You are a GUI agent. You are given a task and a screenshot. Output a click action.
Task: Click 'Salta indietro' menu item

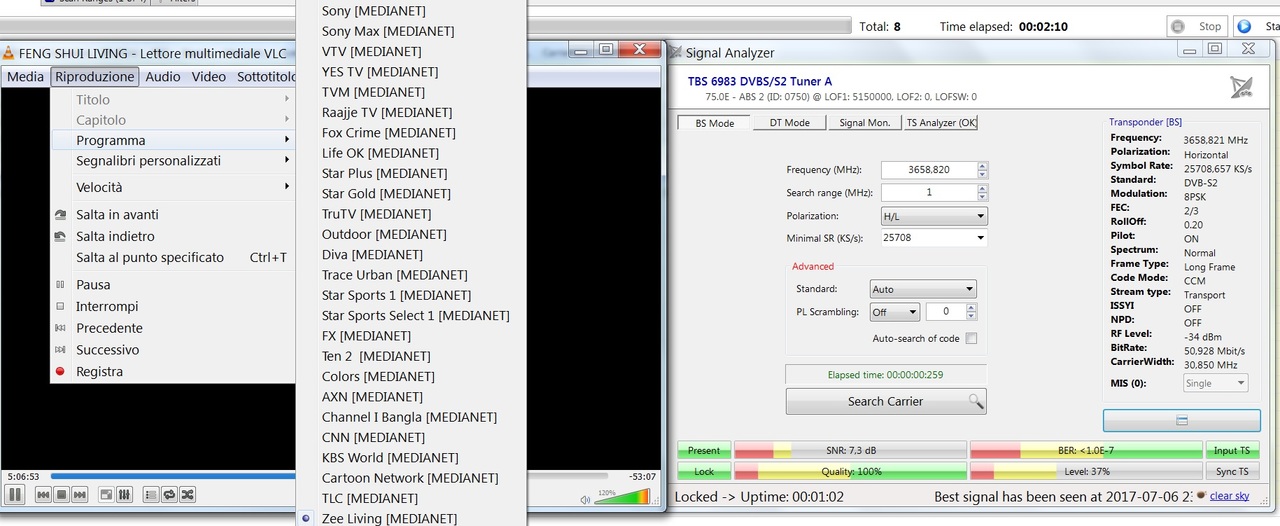point(172,237)
